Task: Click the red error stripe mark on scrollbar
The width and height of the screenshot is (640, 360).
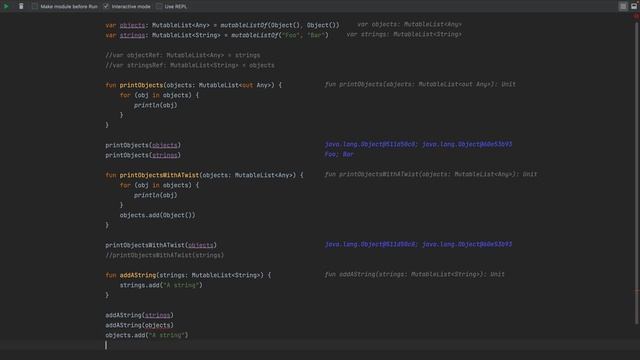Action: (x=636, y=291)
